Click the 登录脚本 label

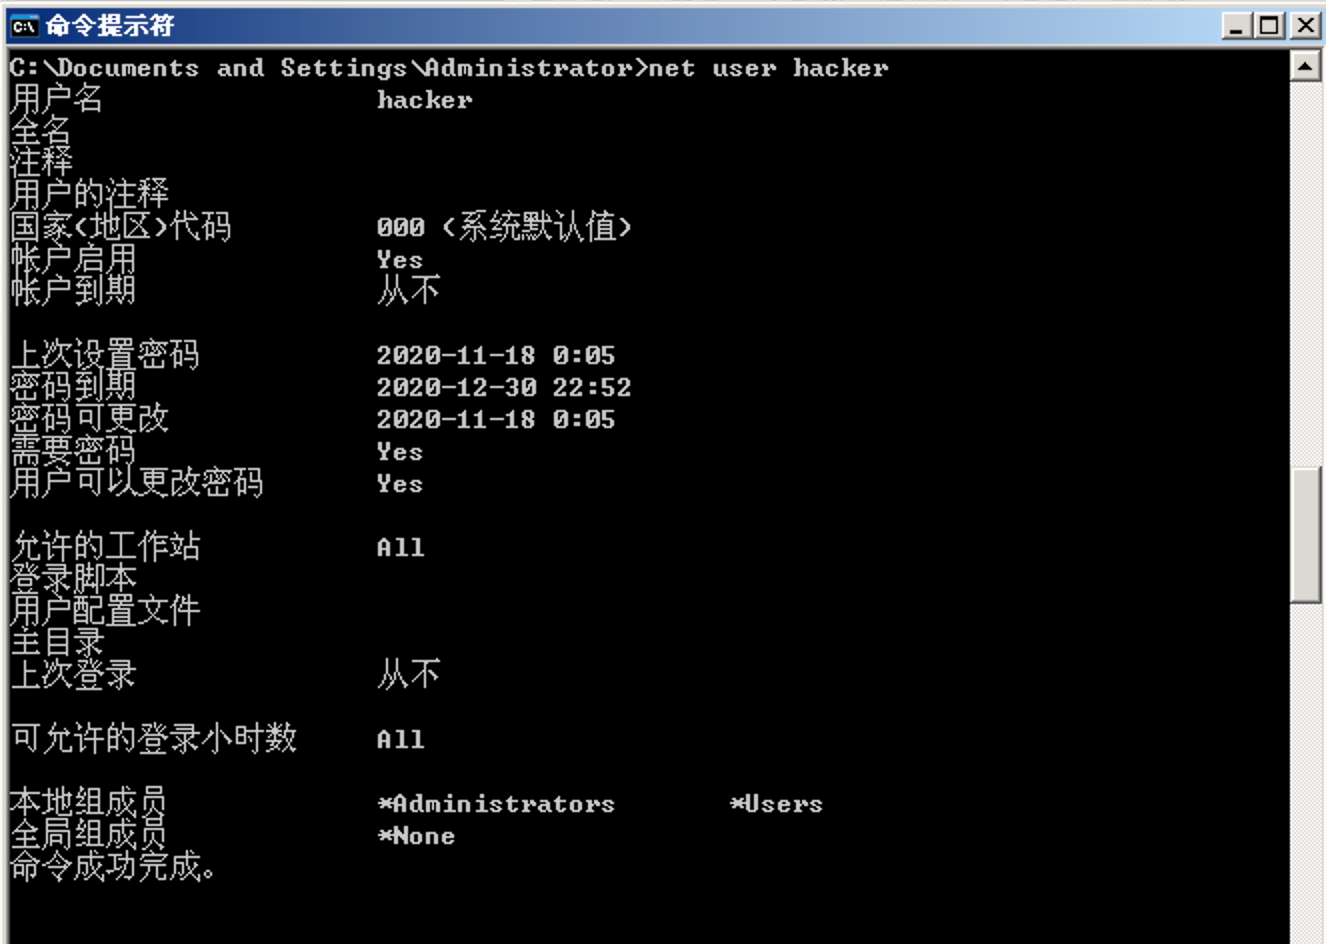coord(73,579)
